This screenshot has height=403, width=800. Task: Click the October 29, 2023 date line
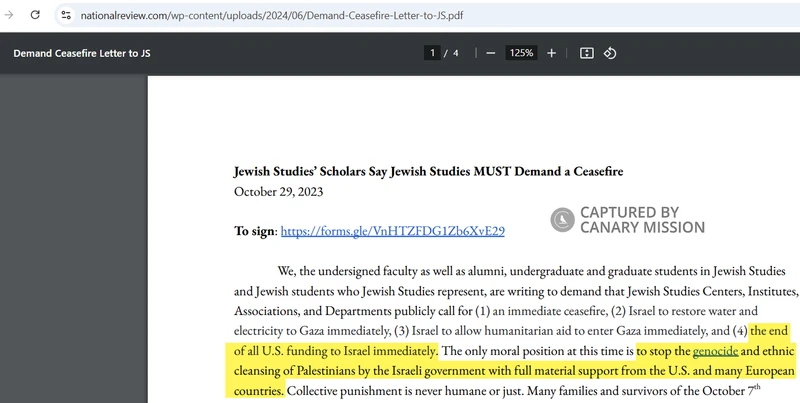[279, 192]
